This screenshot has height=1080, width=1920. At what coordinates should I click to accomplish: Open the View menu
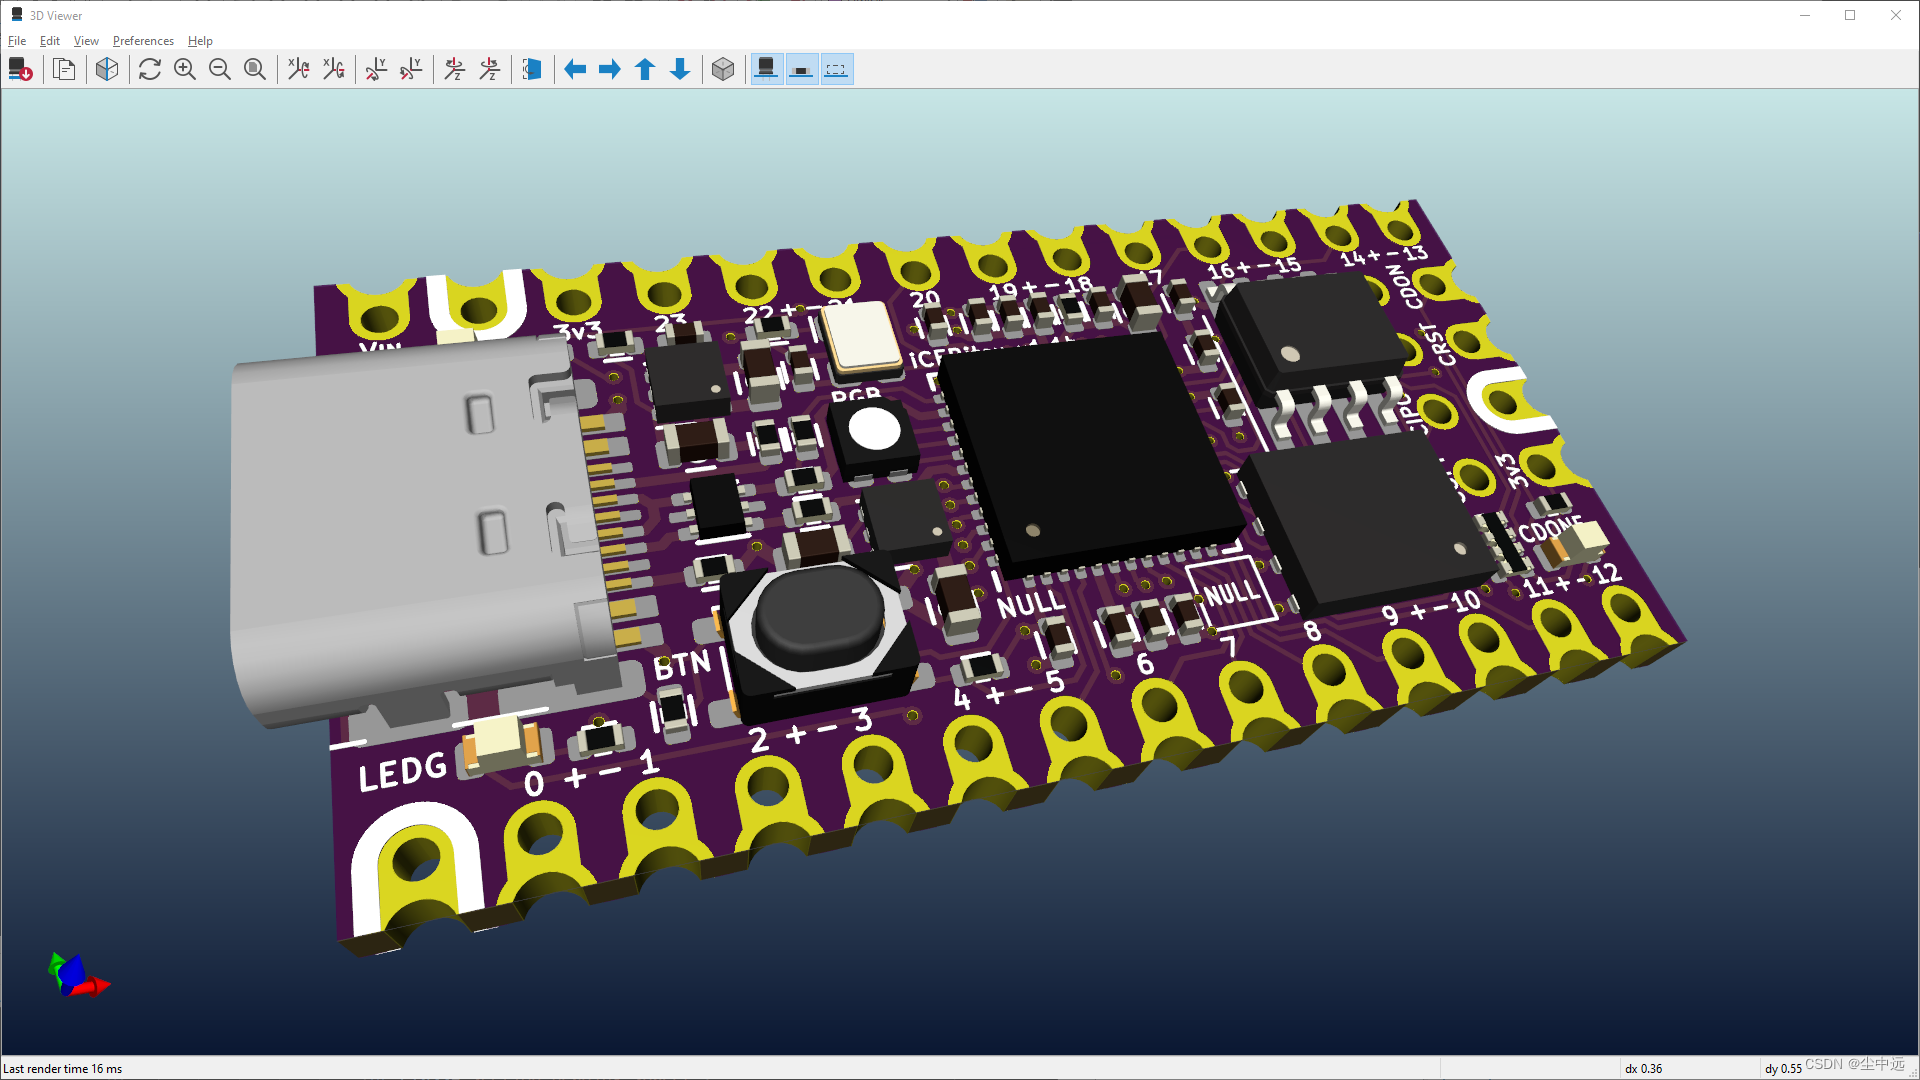click(84, 40)
